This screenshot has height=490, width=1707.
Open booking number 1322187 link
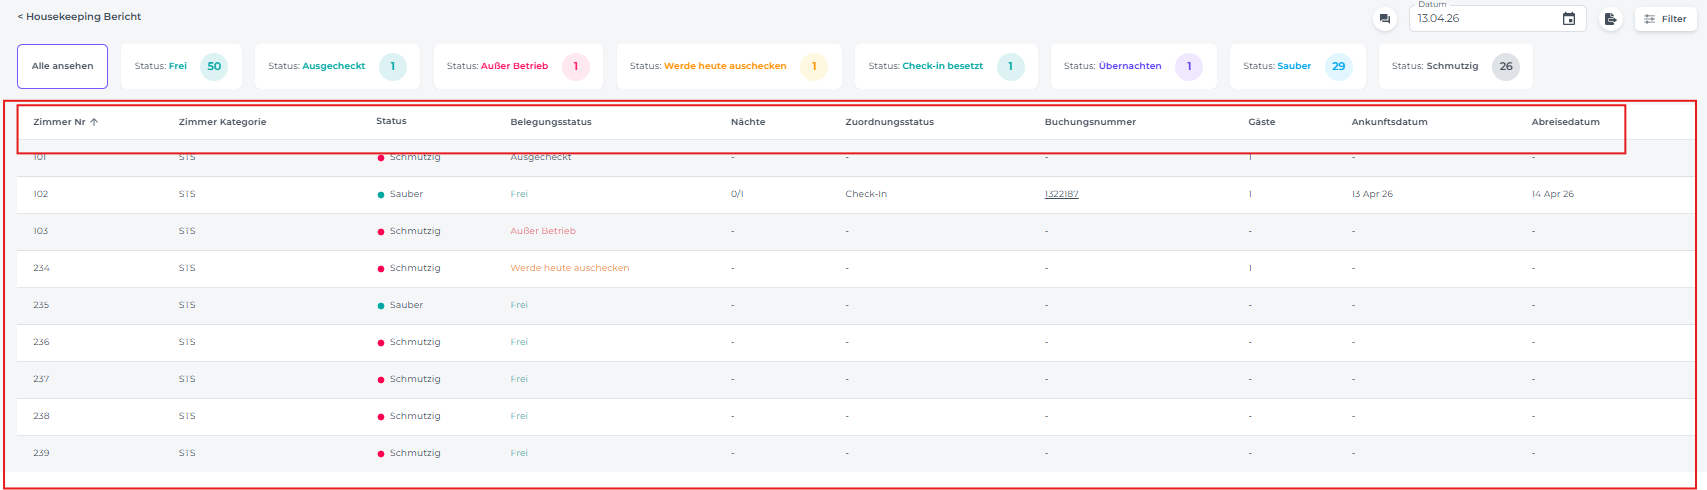coord(1061,194)
